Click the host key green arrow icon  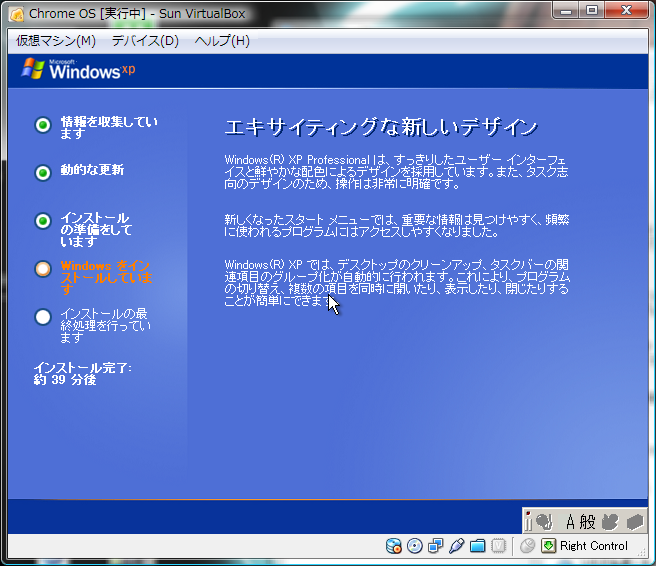(548, 546)
